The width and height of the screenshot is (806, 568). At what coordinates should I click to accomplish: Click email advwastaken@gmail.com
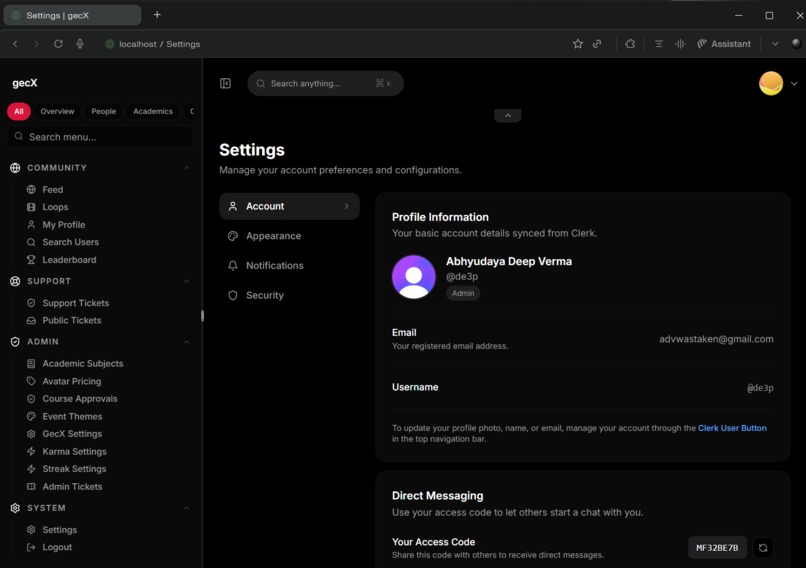pos(716,339)
